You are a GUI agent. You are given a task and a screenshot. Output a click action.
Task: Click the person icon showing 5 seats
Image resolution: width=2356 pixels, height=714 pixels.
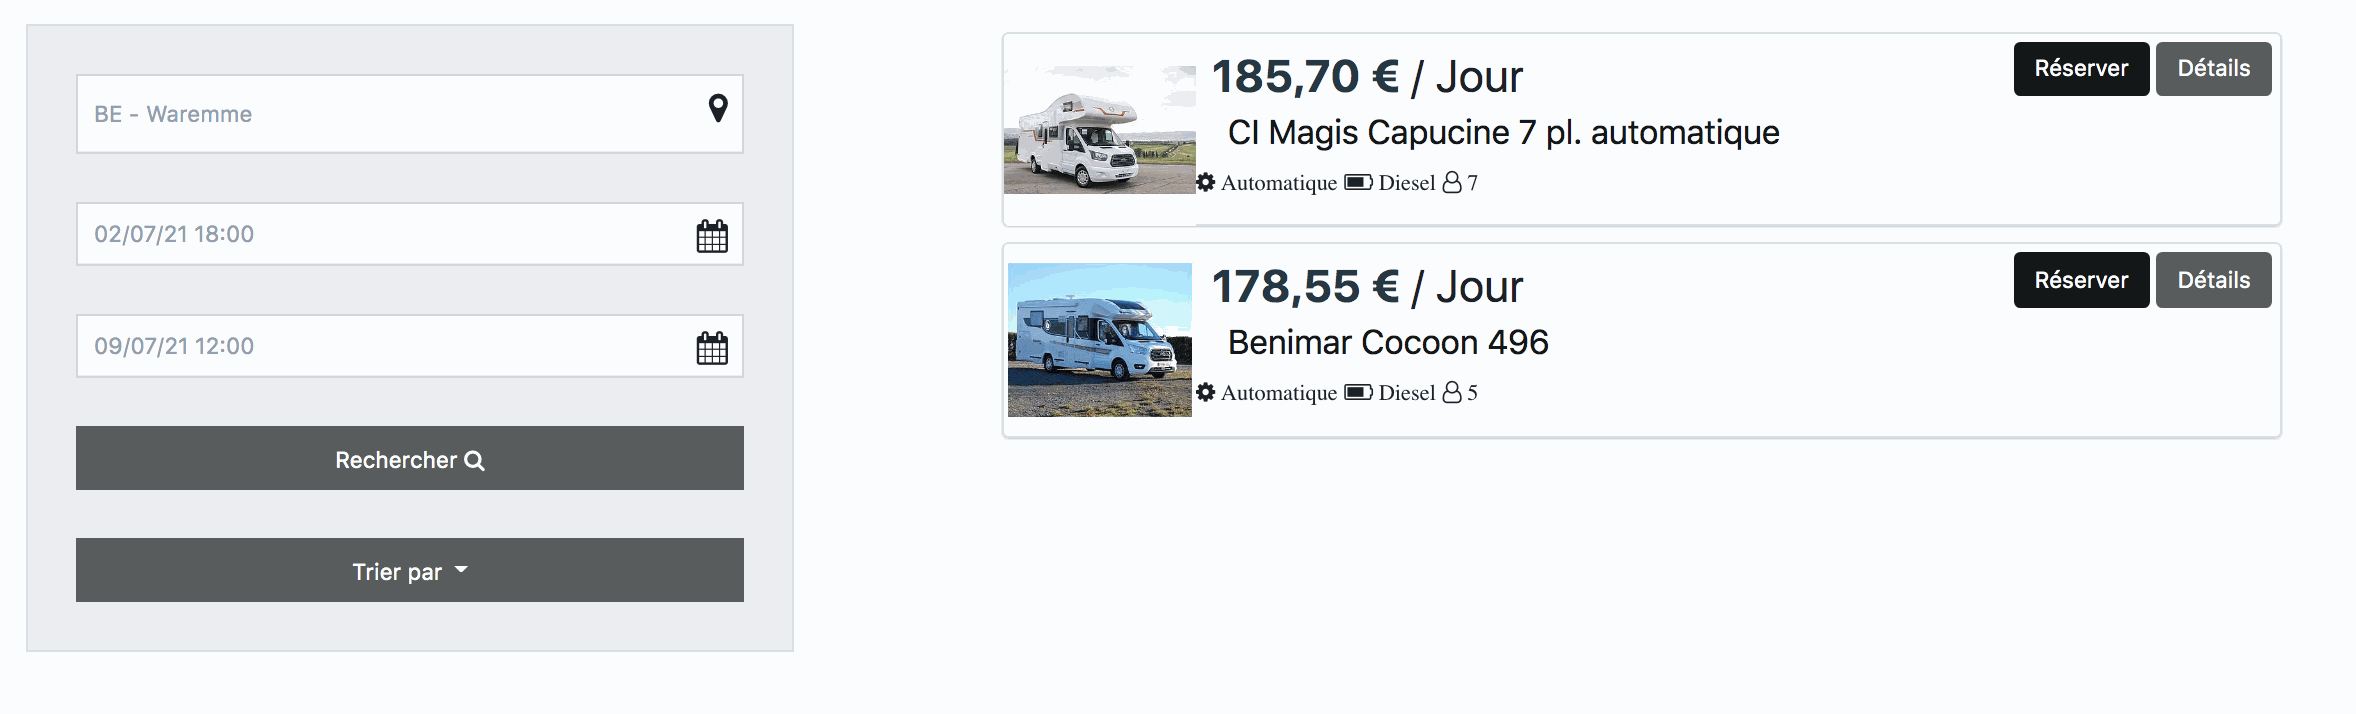point(1452,392)
